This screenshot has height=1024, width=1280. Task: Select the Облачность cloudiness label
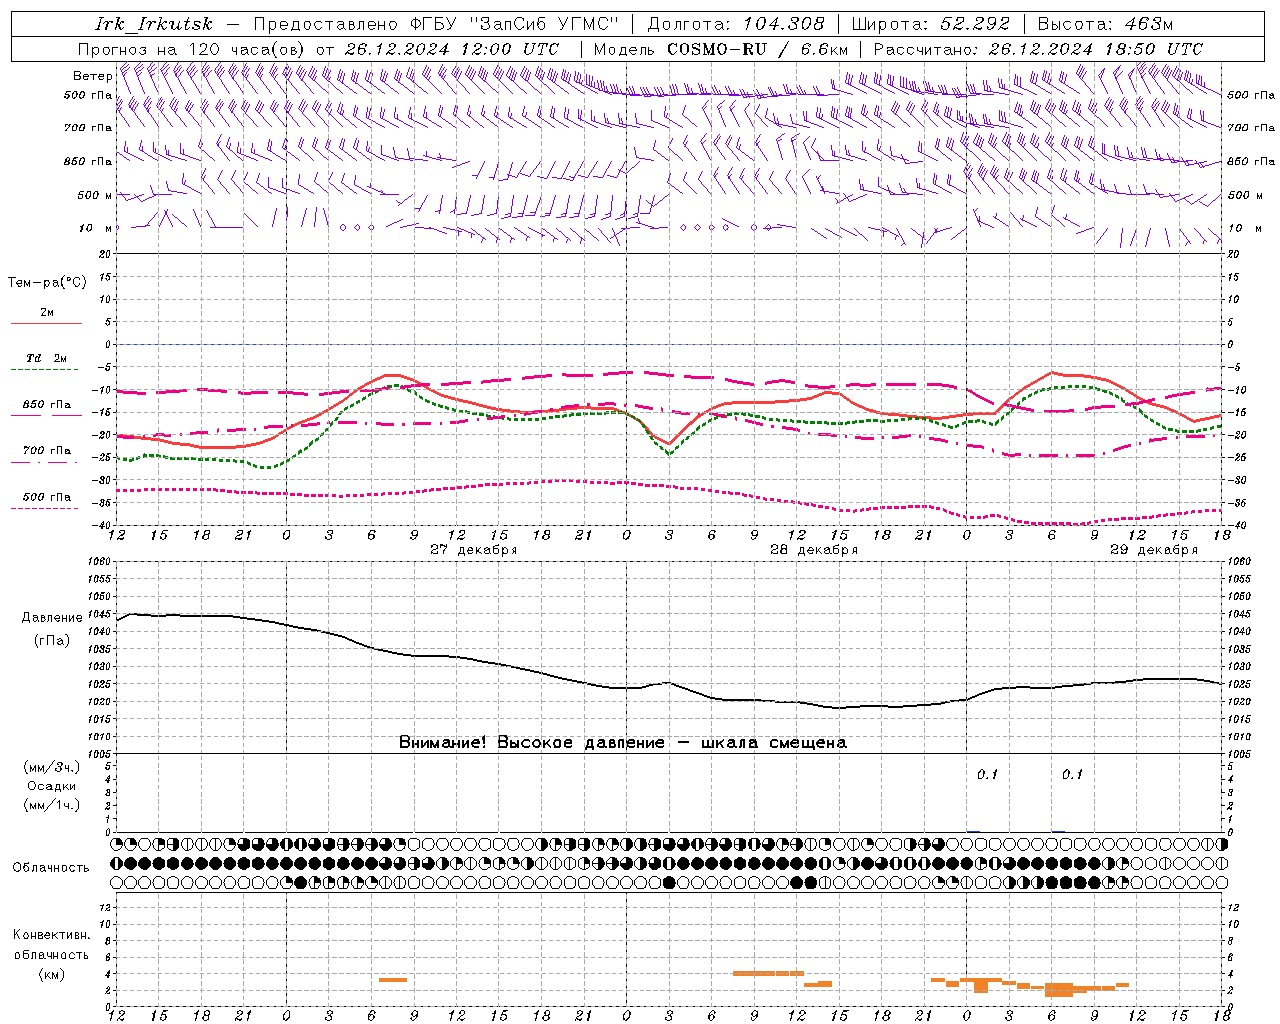(x=51, y=867)
